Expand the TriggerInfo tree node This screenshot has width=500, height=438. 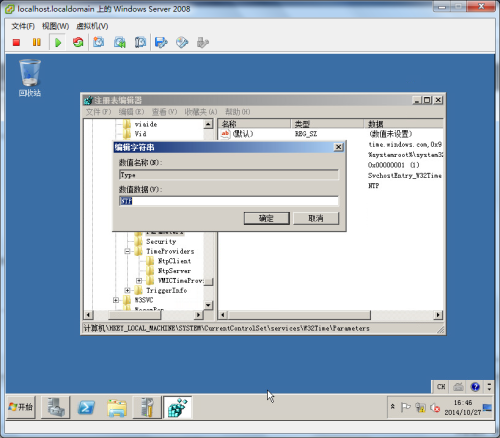pos(127,290)
